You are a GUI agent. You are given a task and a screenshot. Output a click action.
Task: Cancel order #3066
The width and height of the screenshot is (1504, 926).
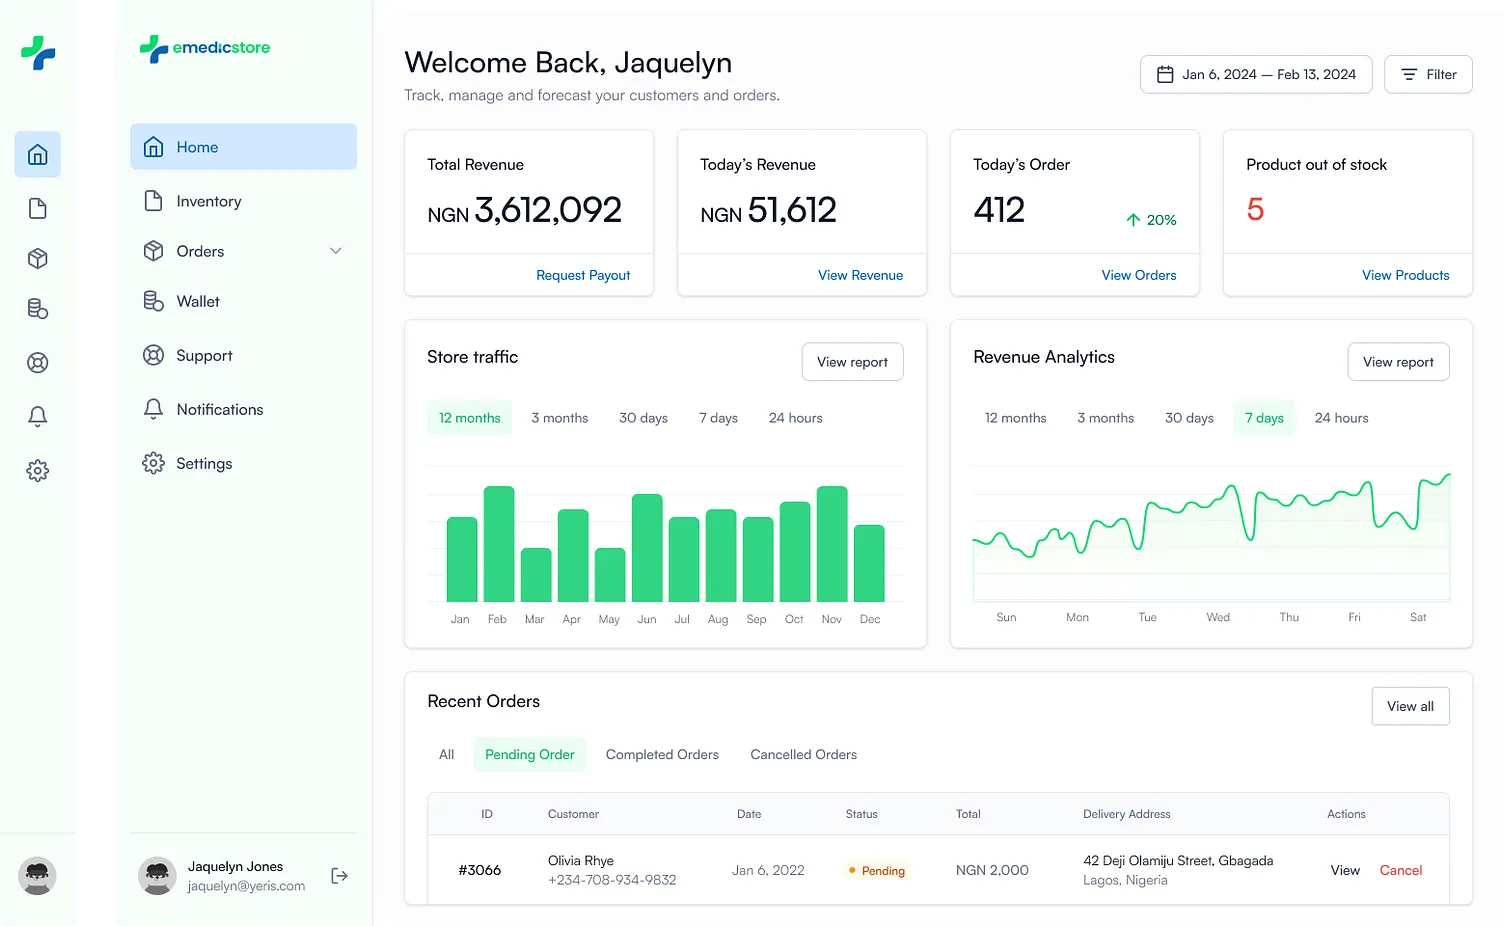pyautogui.click(x=1400, y=870)
